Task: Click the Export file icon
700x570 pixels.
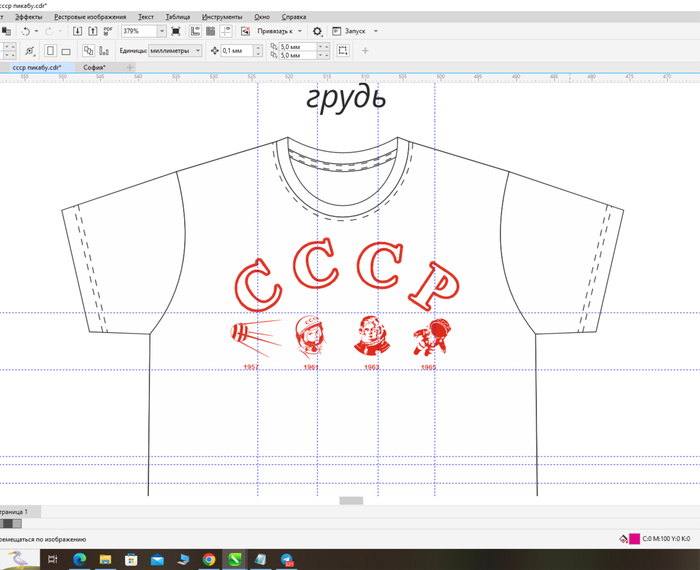Action: coord(92,31)
